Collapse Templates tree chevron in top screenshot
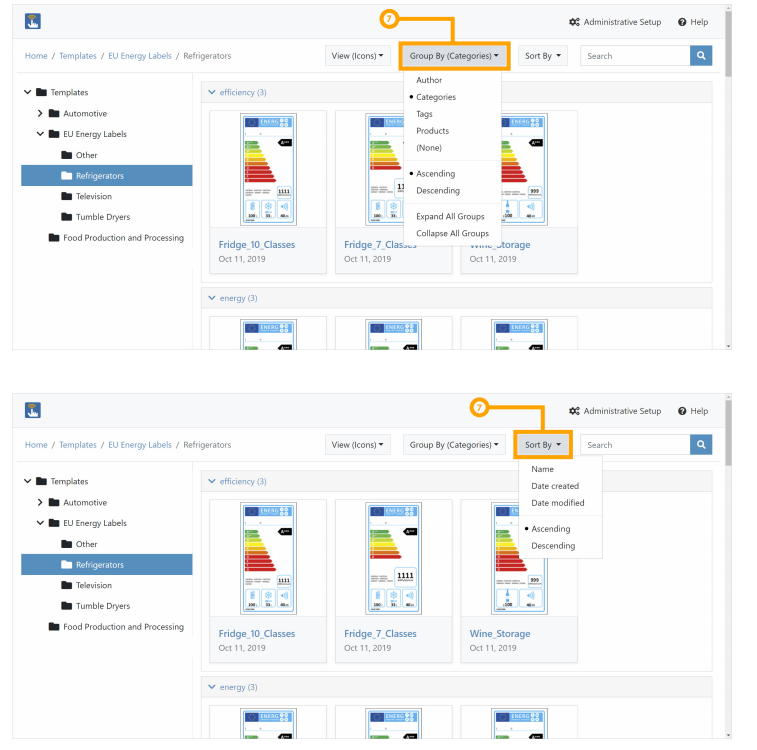The height and width of the screenshot is (750, 757). [28, 92]
